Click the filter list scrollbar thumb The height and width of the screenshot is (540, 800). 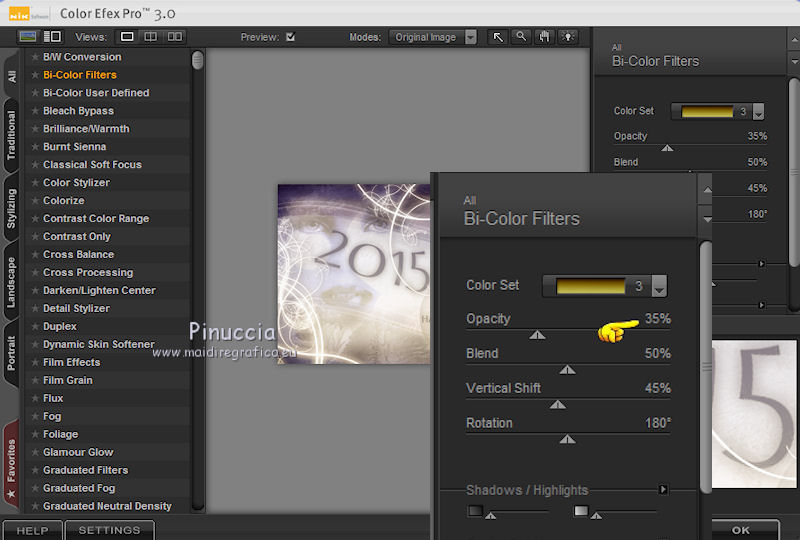pos(197,60)
